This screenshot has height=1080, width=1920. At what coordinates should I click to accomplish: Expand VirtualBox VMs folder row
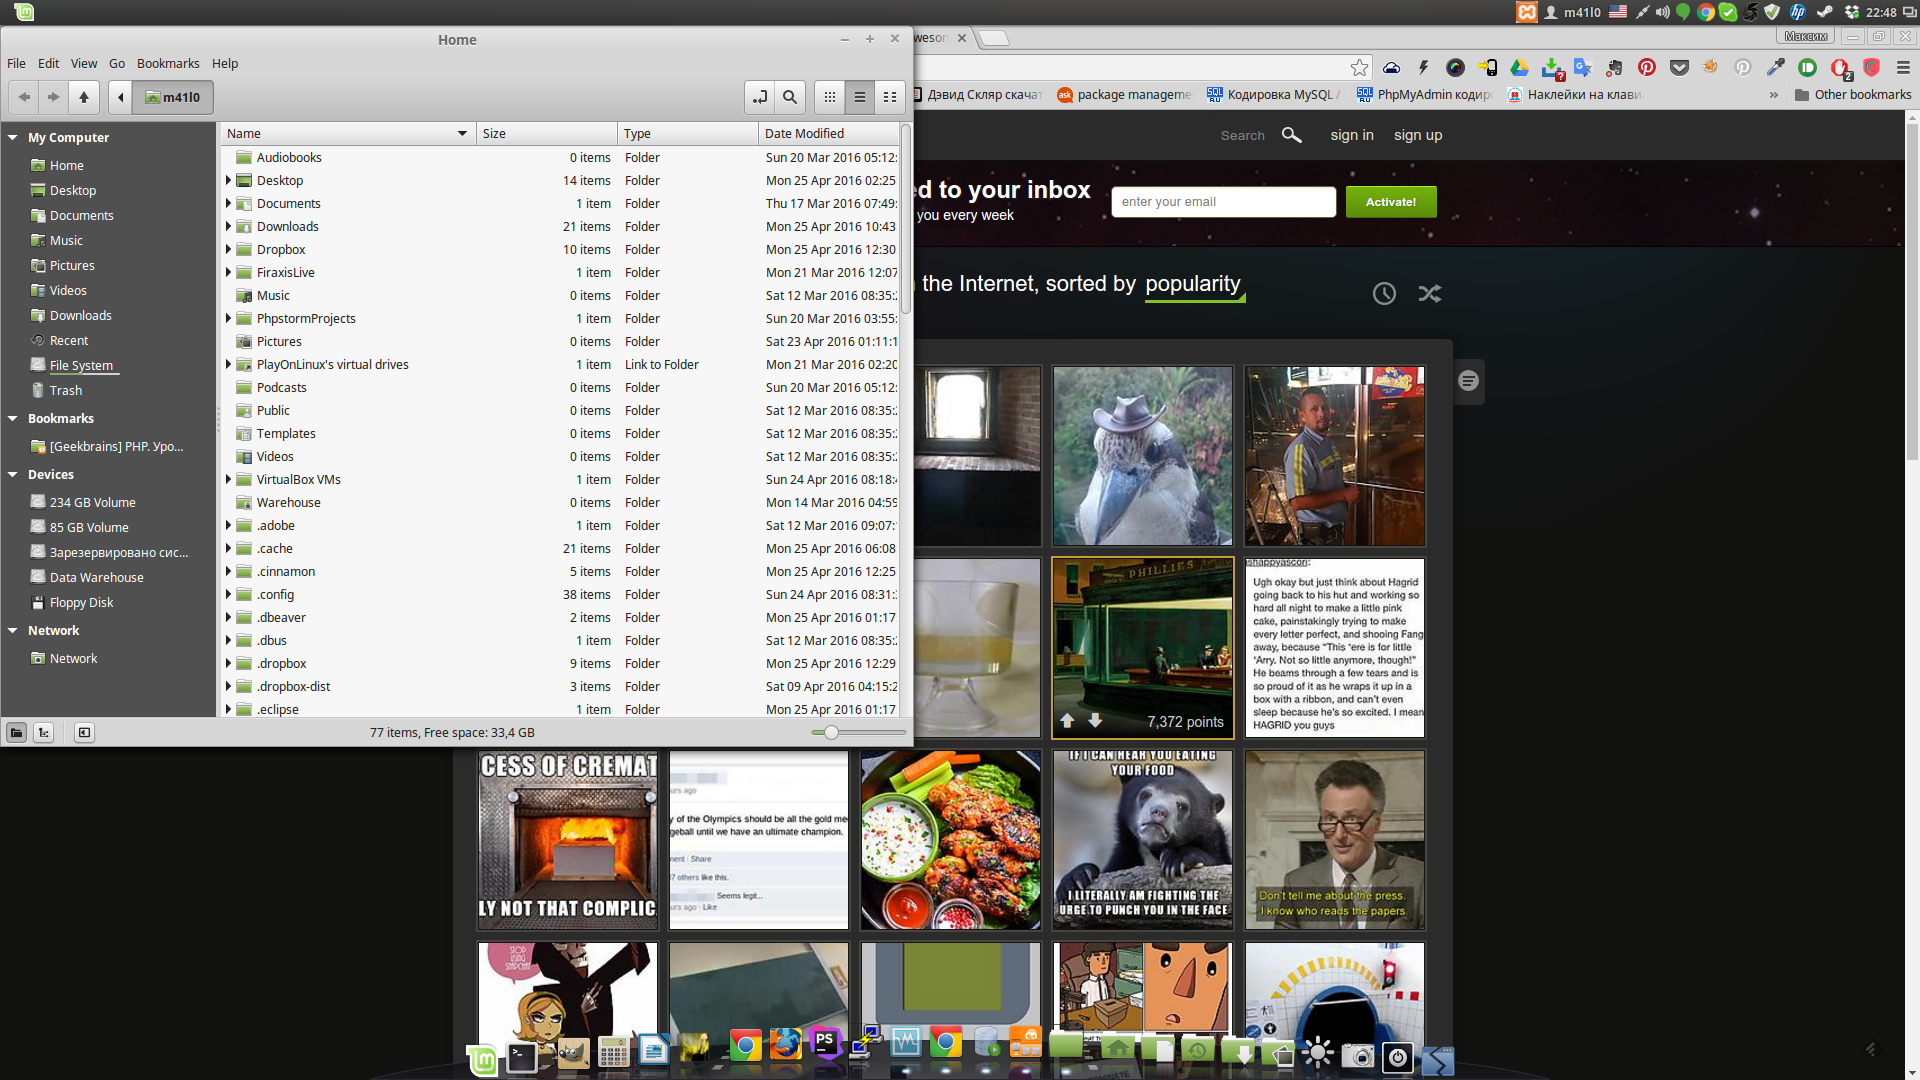tap(228, 479)
